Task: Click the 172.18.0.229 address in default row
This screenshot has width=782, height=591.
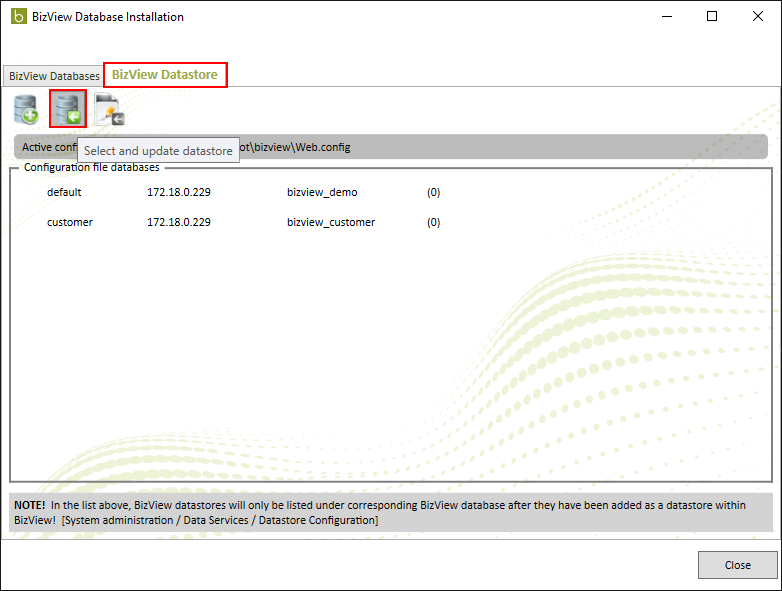Action: pyautogui.click(x=179, y=192)
